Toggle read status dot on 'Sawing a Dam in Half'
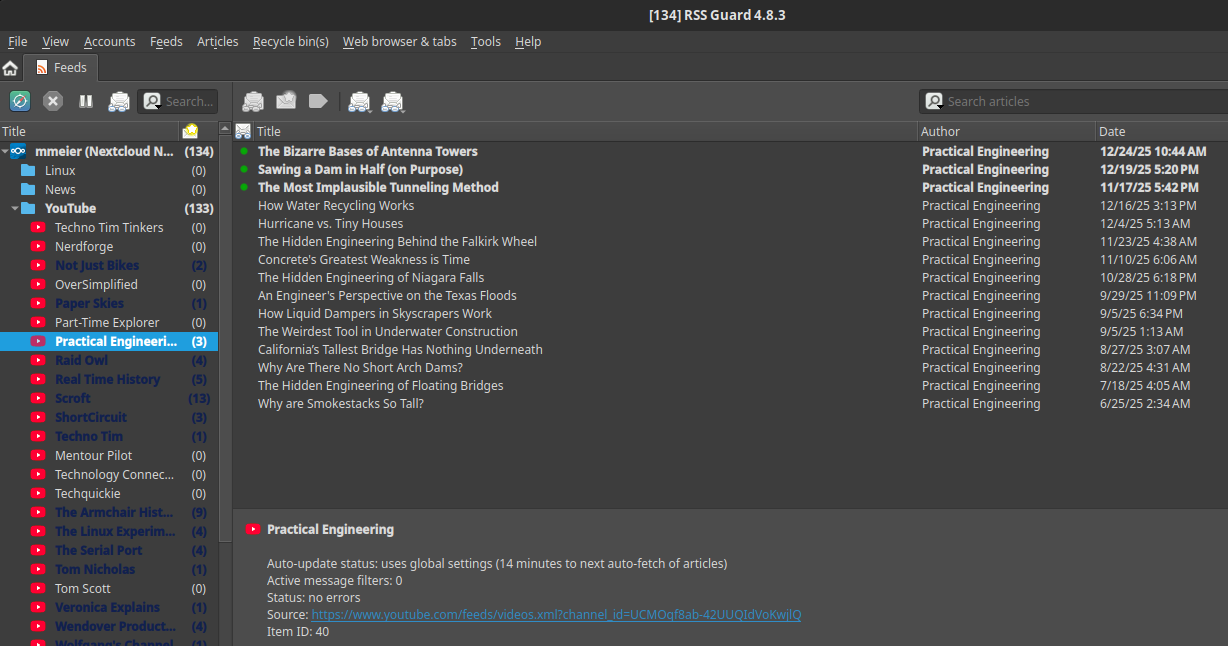Viewport: 1228px width, 646px height. click(246, 169)
